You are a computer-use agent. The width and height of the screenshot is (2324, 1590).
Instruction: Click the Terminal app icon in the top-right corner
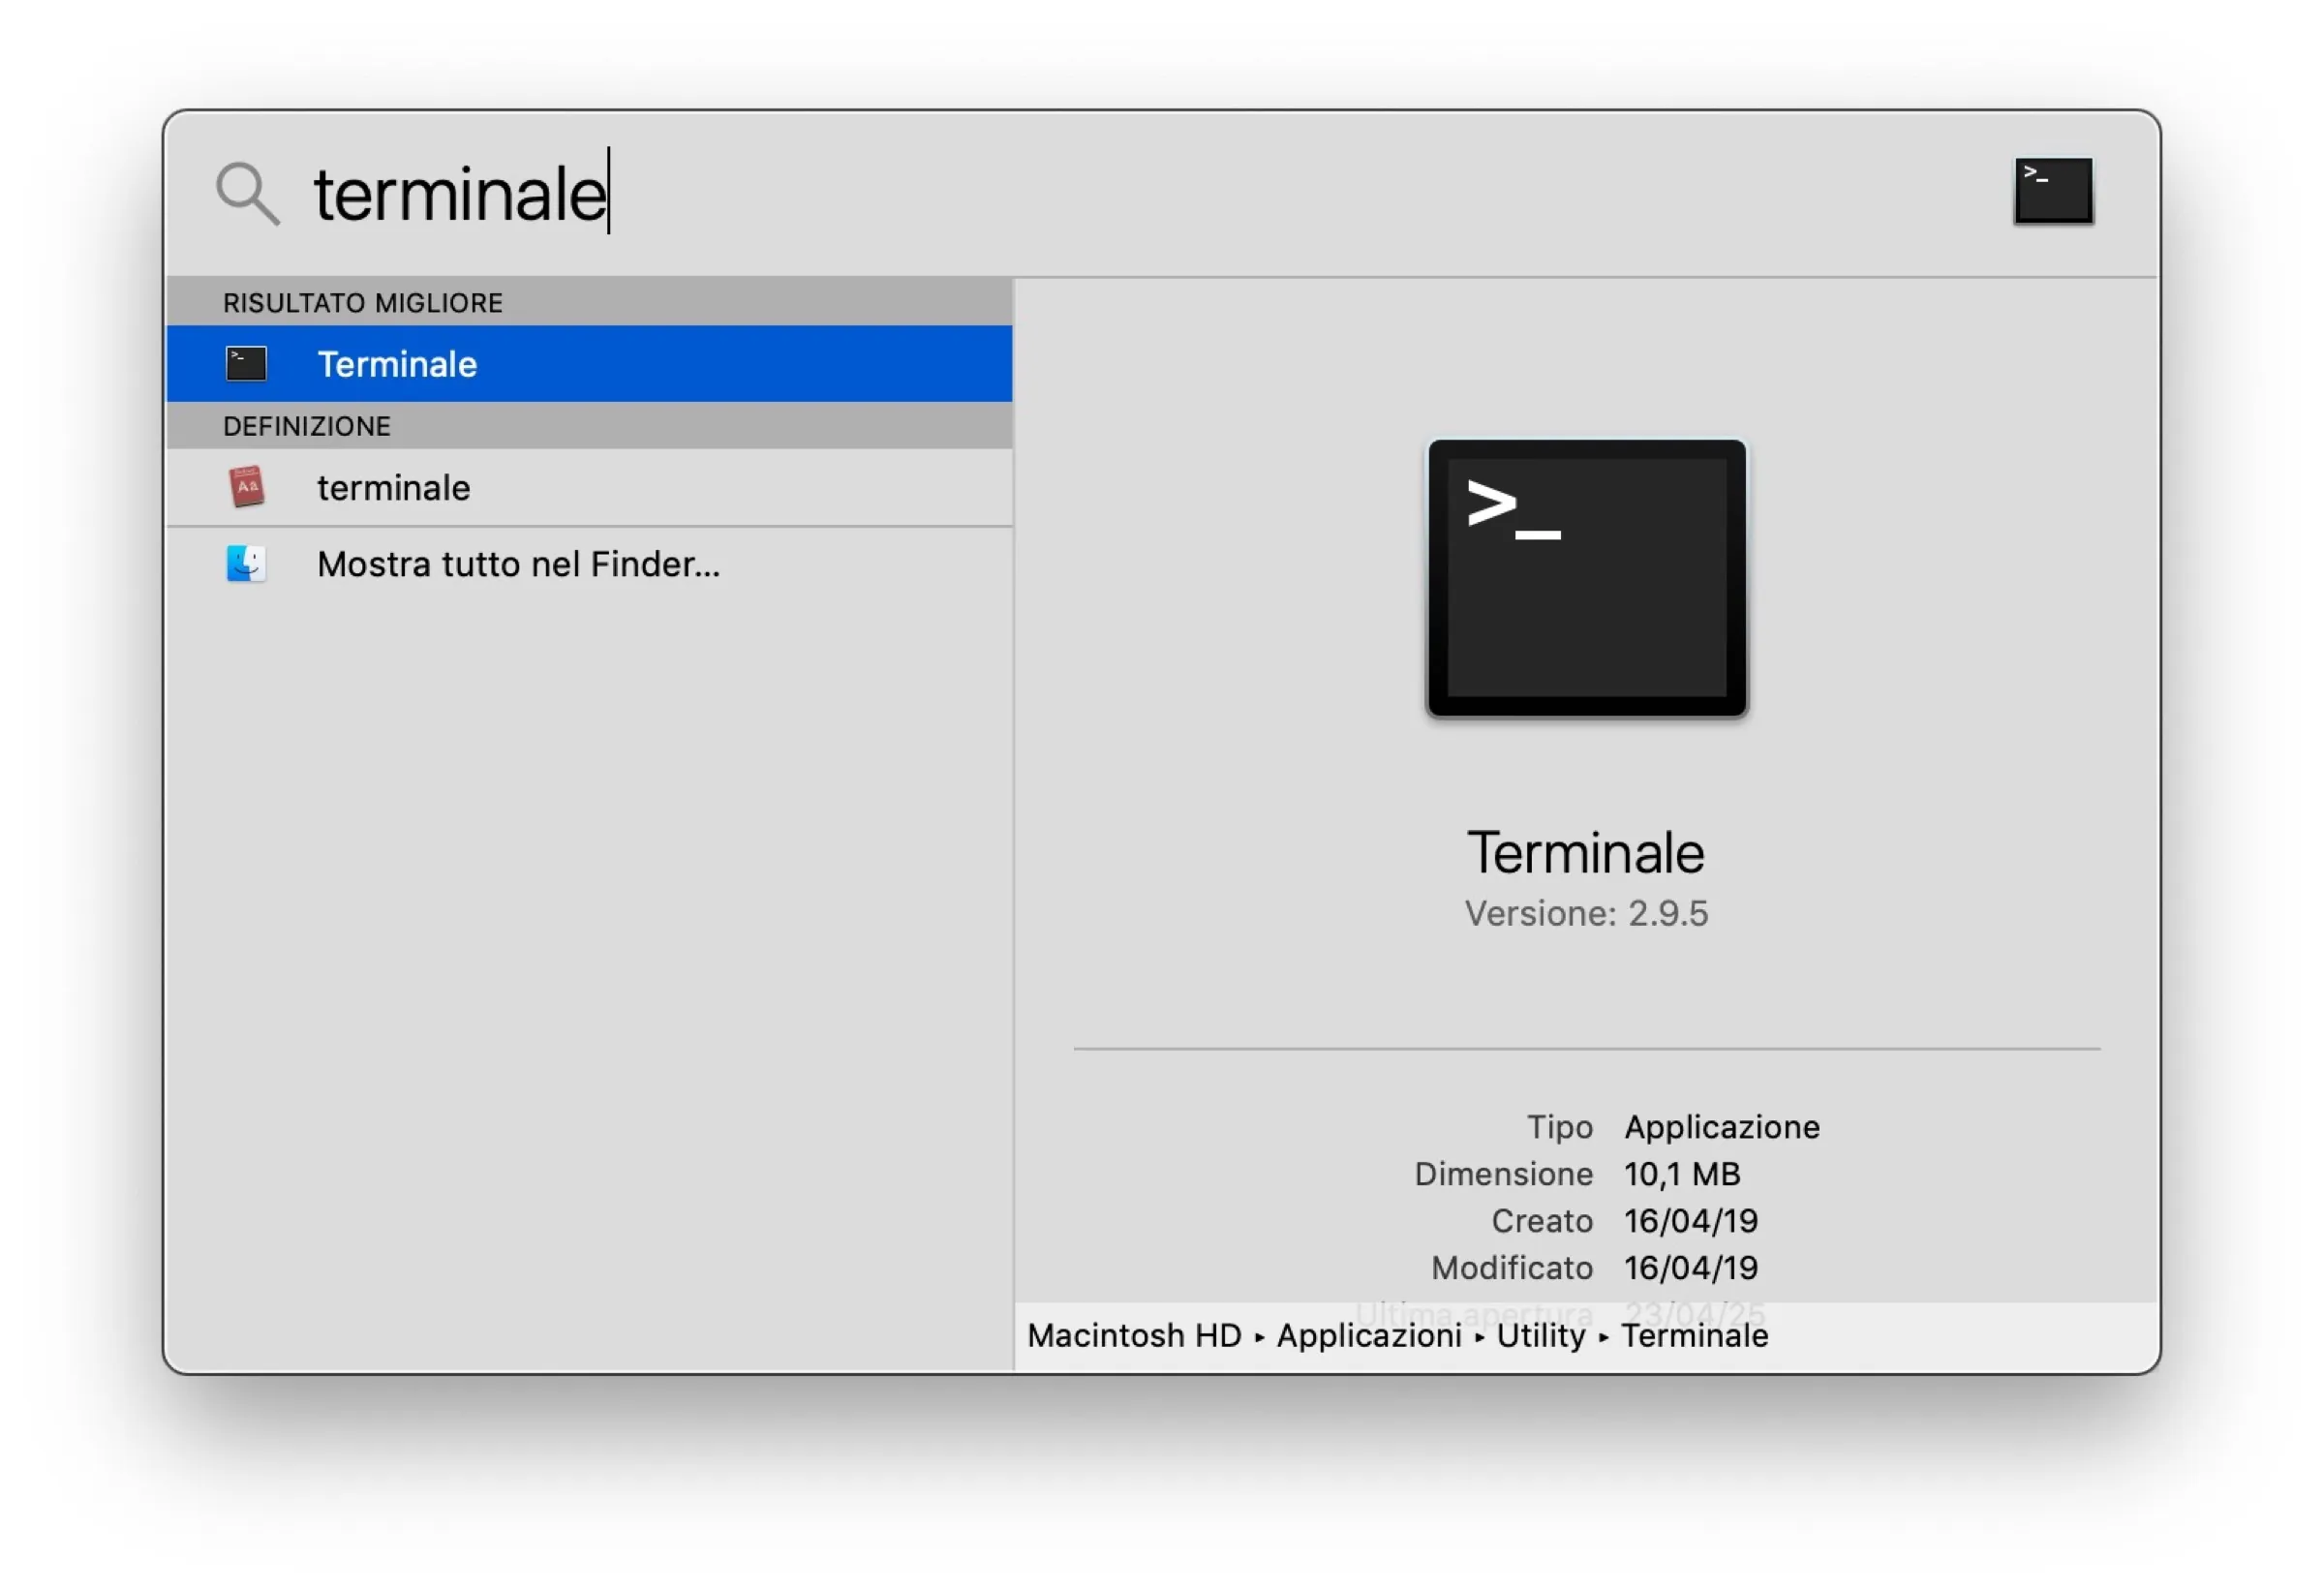point(2052,191)
